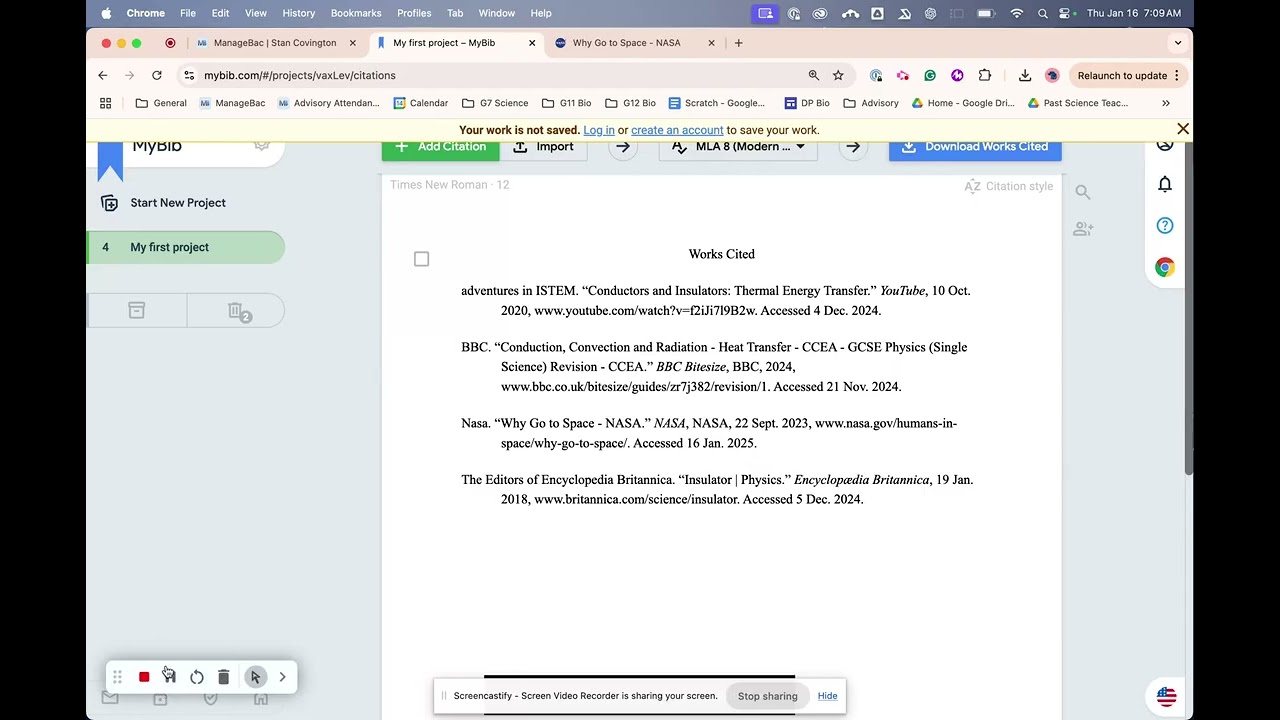The width and height of the screenshot is (1280, 720).
Task: Open the Chrome profile avatar
Action: 1052,75
